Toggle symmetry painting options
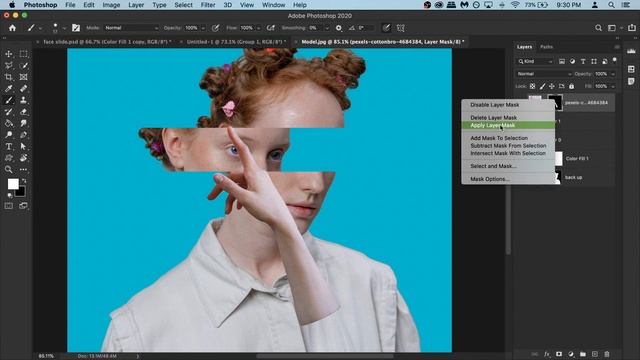The image size is (640, 360). [401, 28]
